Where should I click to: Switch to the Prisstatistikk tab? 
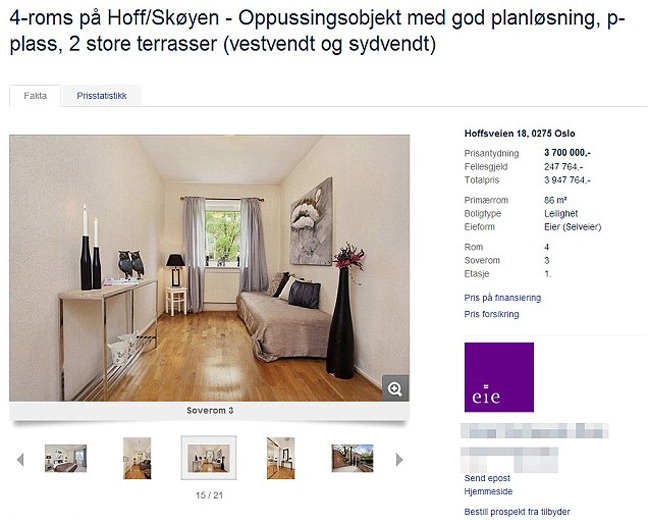point(102,96)
